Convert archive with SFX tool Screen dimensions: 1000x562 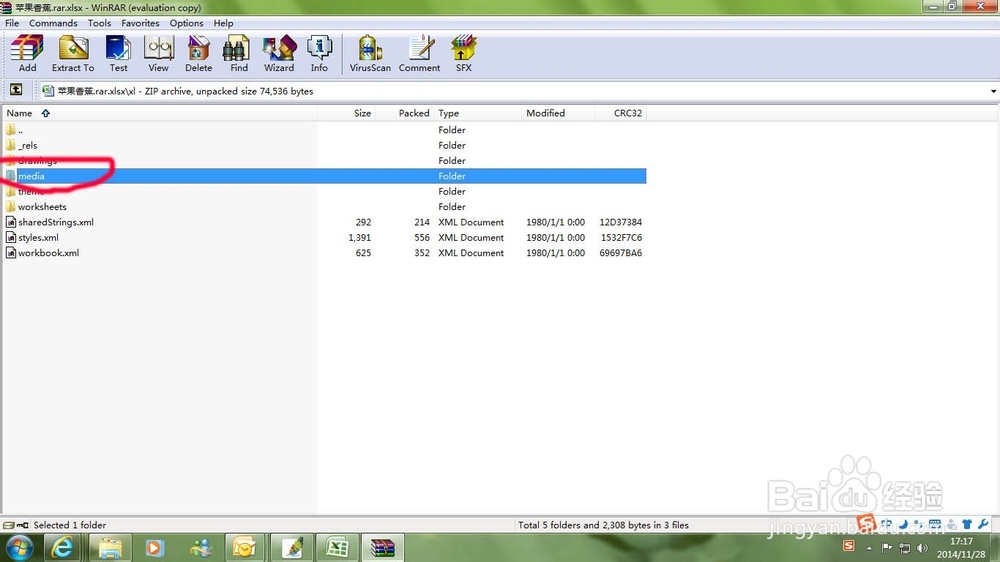464,54
